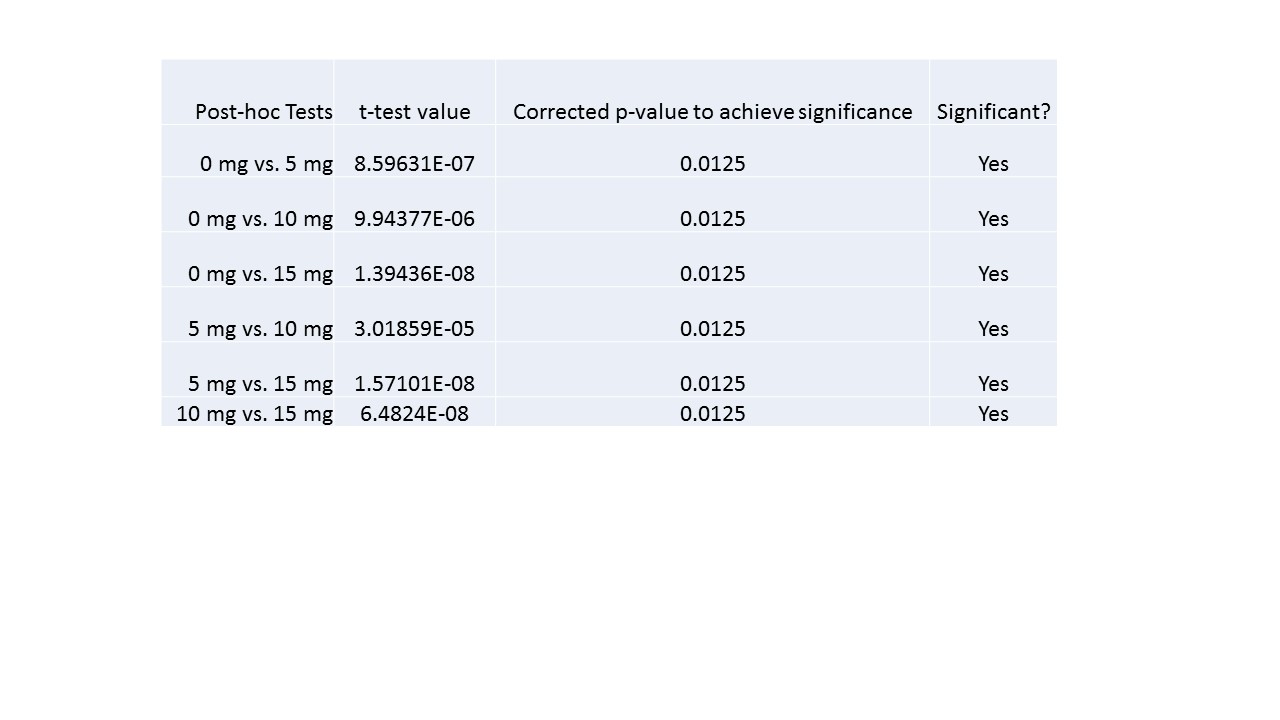Select "Yes" in the 5 mg vs. 15 mg row

tap(993, 384)
